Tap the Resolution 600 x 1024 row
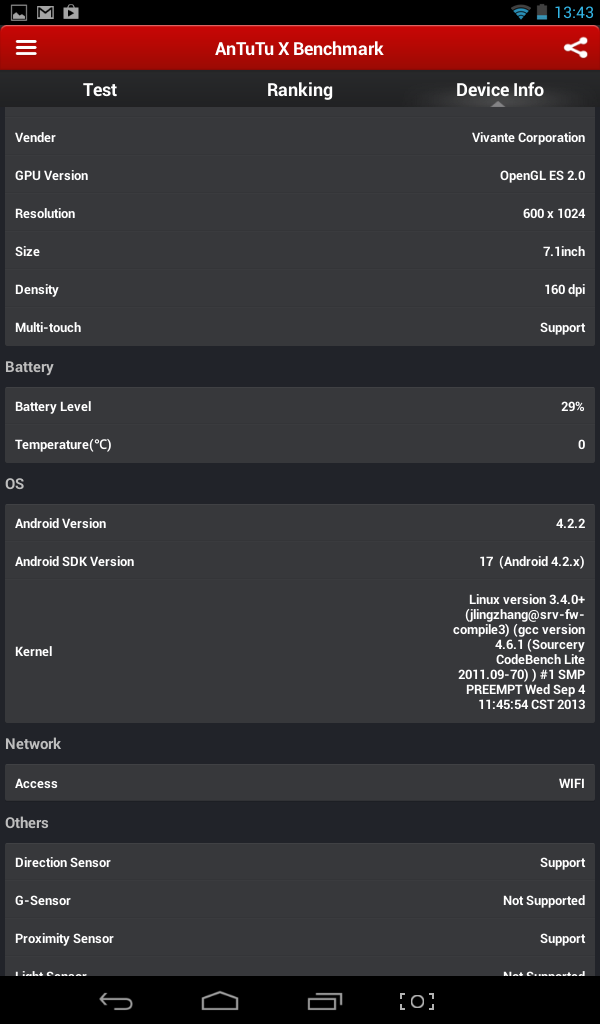Screen dimensions: 600x1024 300,213
